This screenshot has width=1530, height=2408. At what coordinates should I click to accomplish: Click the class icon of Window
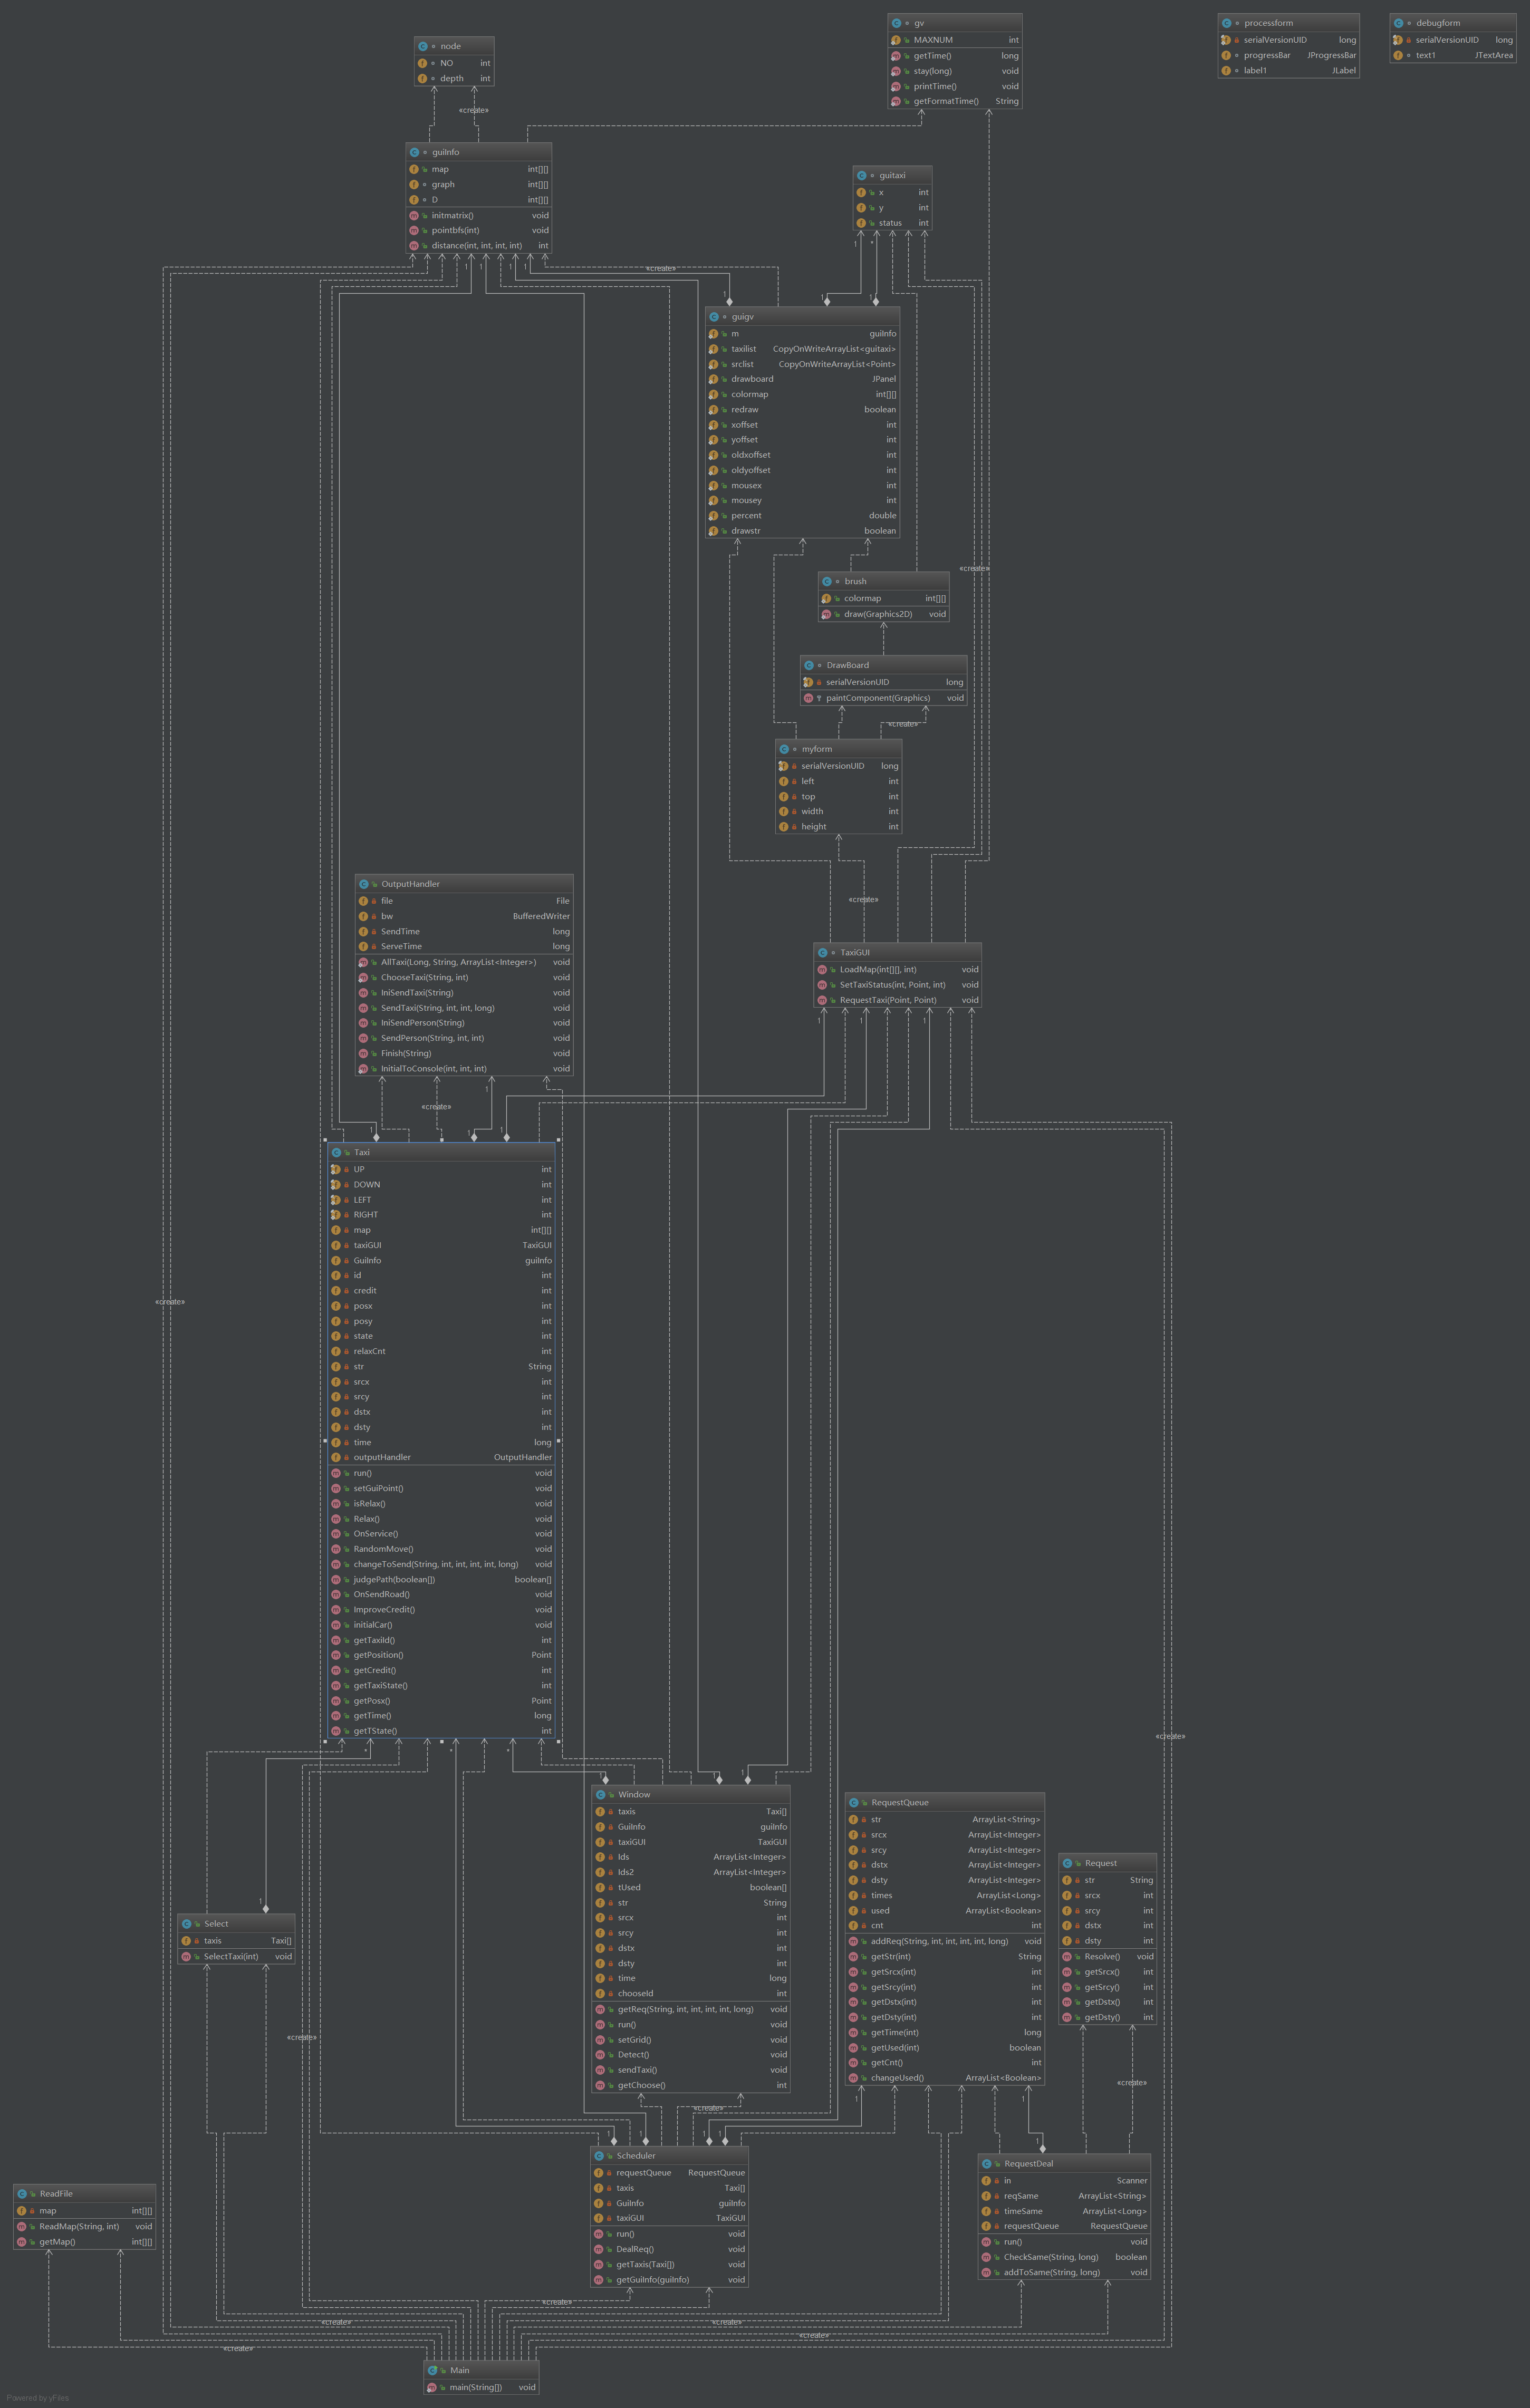tap(600, 1794)
